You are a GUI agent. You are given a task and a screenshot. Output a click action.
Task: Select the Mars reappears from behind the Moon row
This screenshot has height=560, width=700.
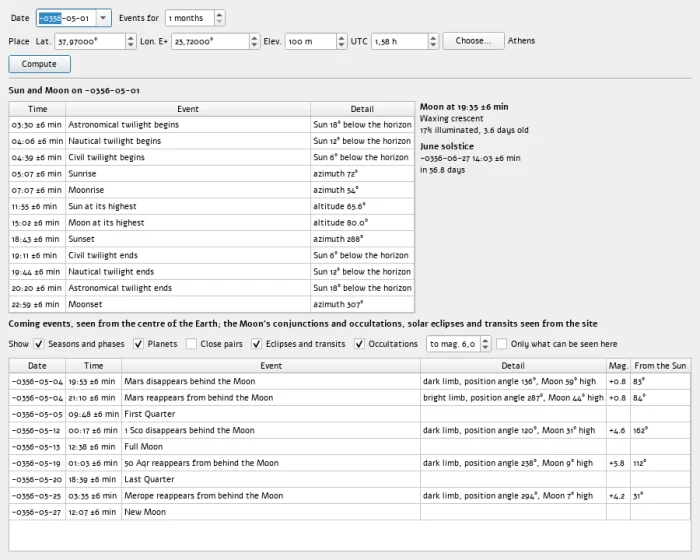[x=350, y=398]
